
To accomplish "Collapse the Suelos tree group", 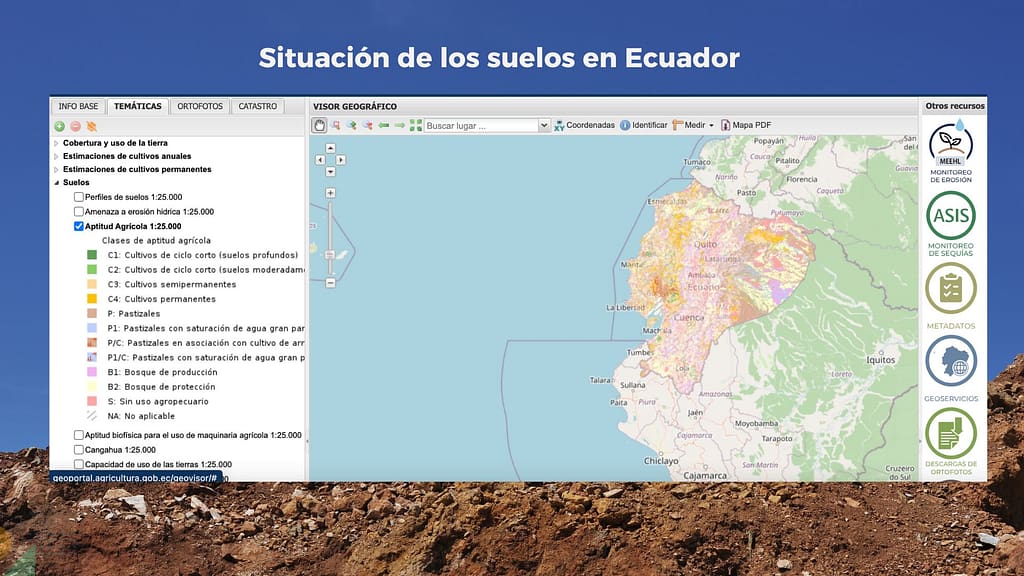I will [56, 183].
